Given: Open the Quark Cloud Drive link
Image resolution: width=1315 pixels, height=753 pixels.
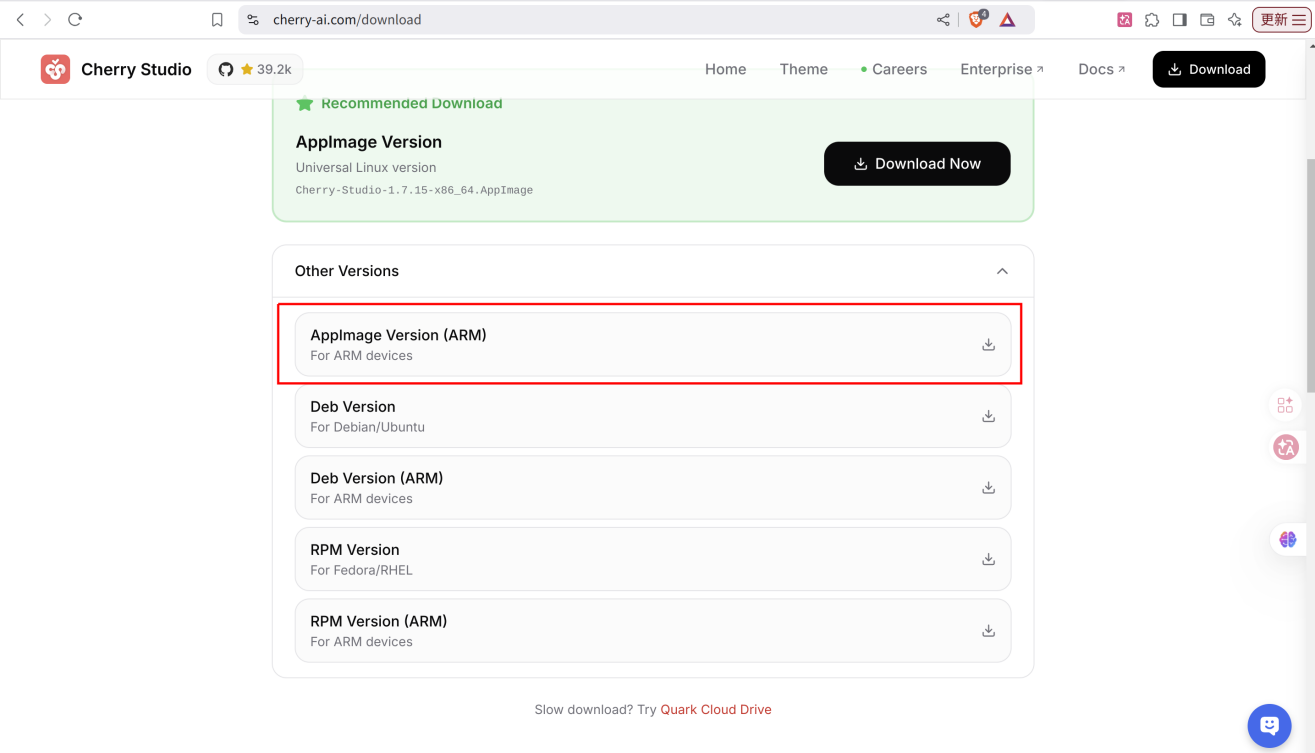Looking at the screenshot, I should coord(716,709).
